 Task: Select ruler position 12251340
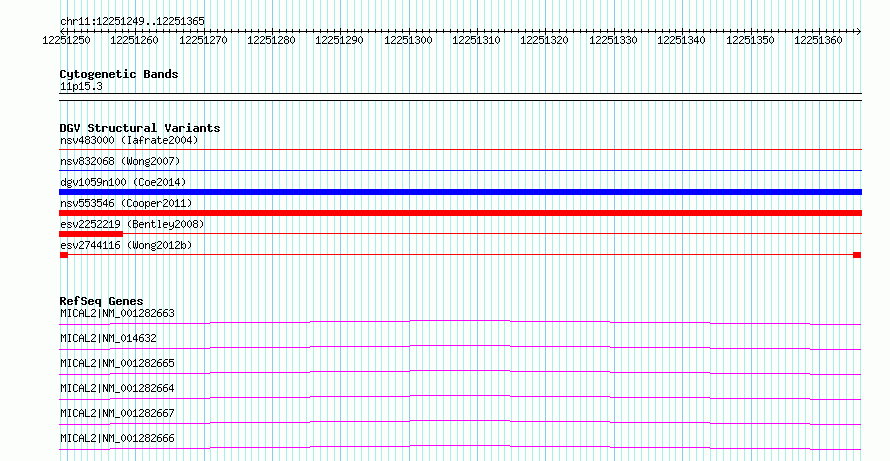tap(681, 40)
